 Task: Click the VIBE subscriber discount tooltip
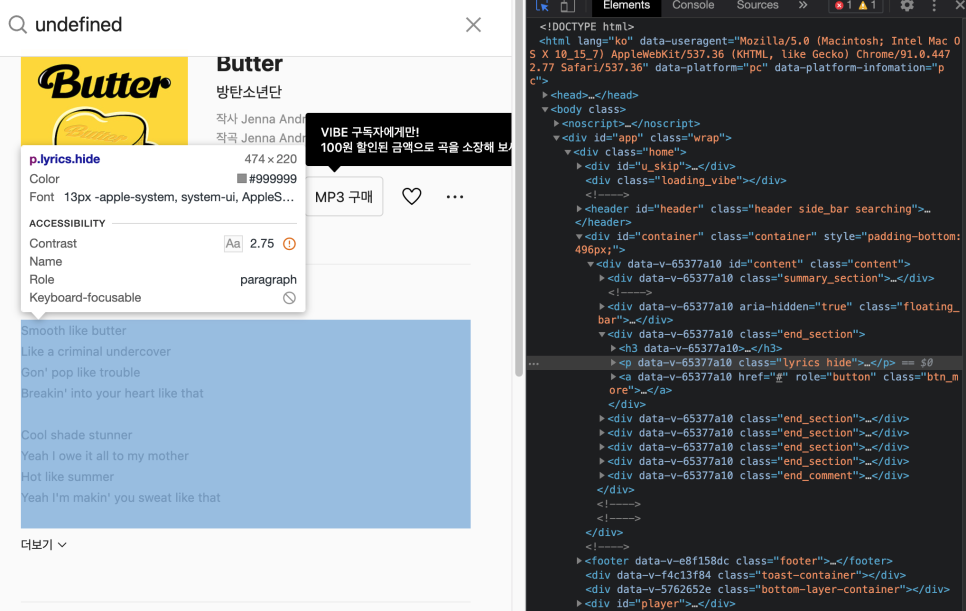point(408,140)
